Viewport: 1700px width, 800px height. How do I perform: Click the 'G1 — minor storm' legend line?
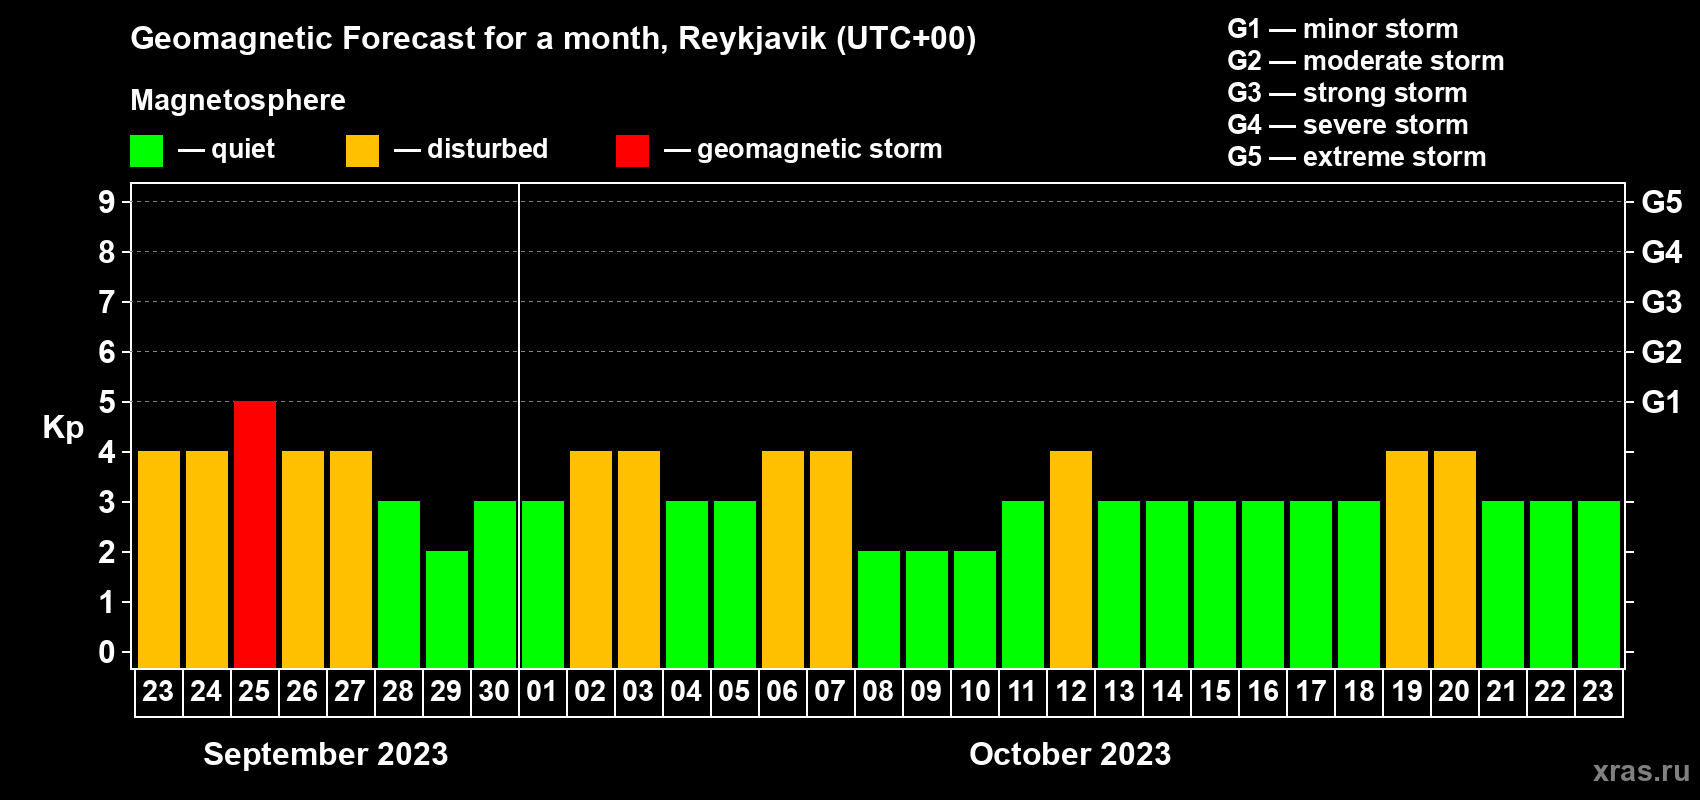pos(1343,29)
